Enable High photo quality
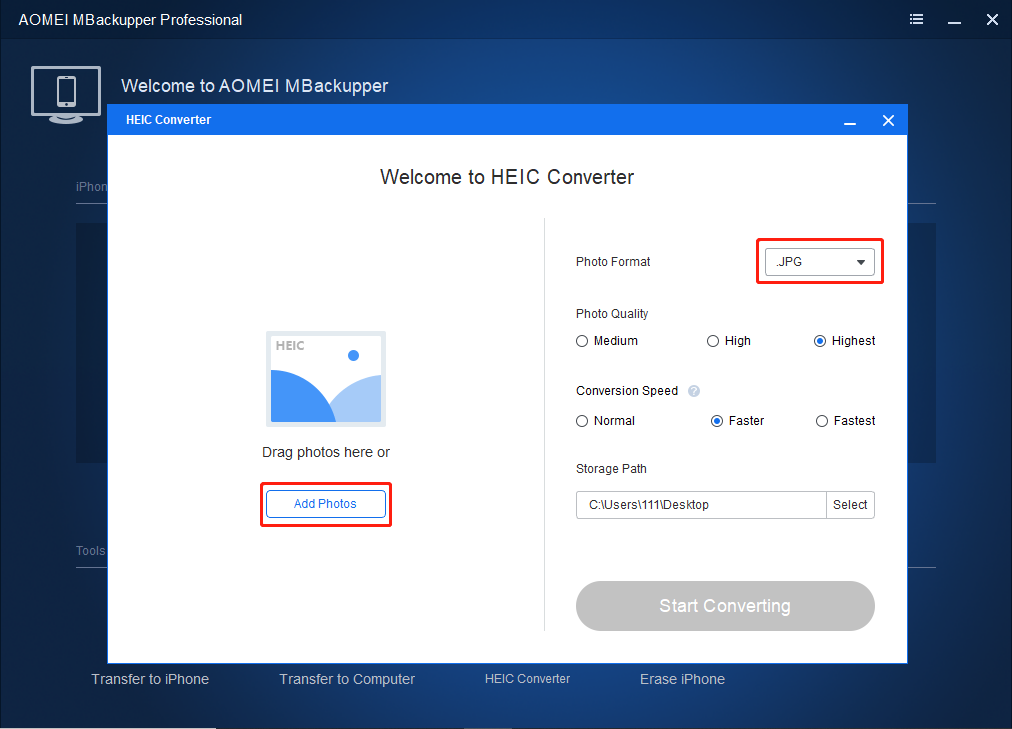This screenshot has height=729, width=1012. pos(713,341)
